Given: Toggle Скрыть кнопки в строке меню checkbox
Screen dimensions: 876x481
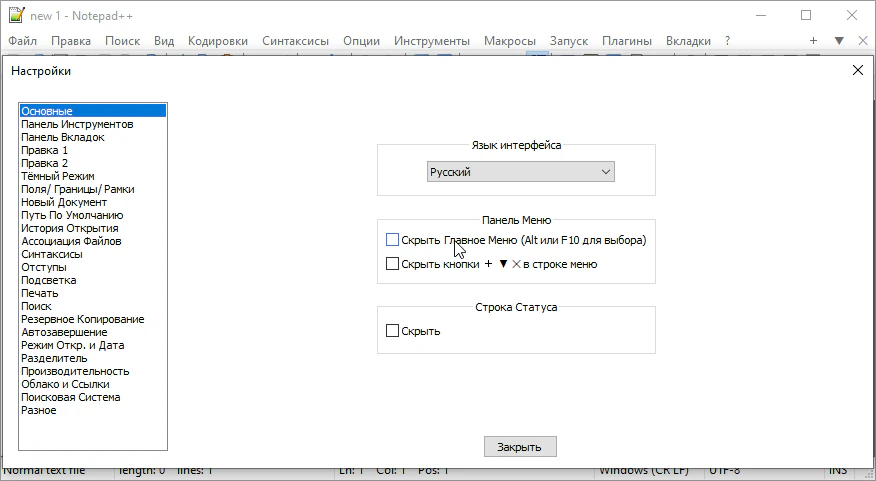Looking at the screenshot, I should [392, 264].
